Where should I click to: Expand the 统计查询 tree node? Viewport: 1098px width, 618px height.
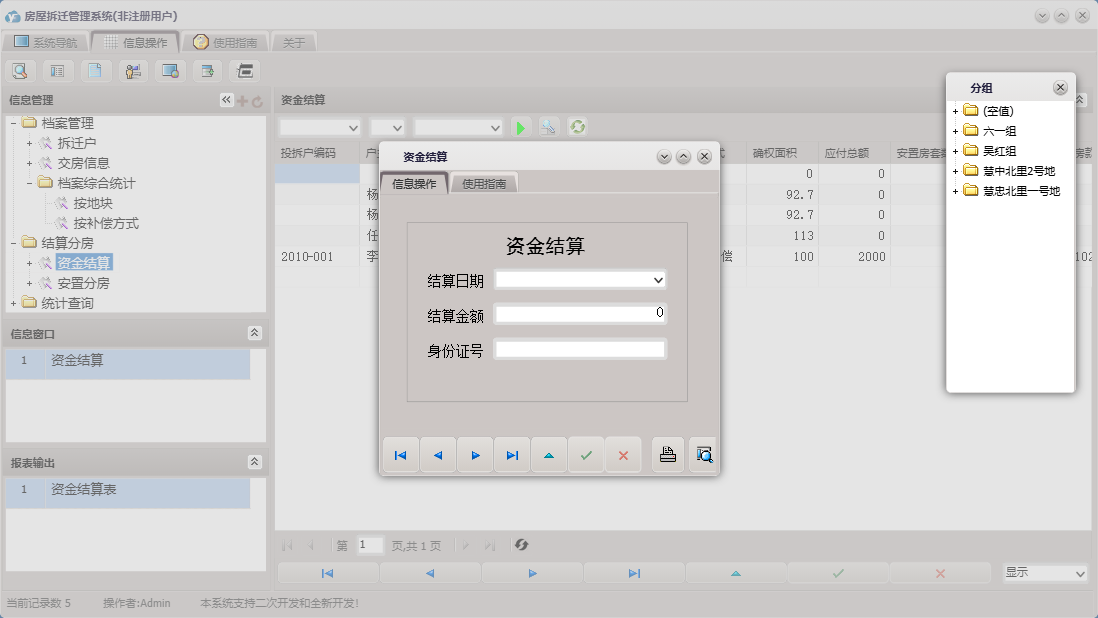(13, 303)
